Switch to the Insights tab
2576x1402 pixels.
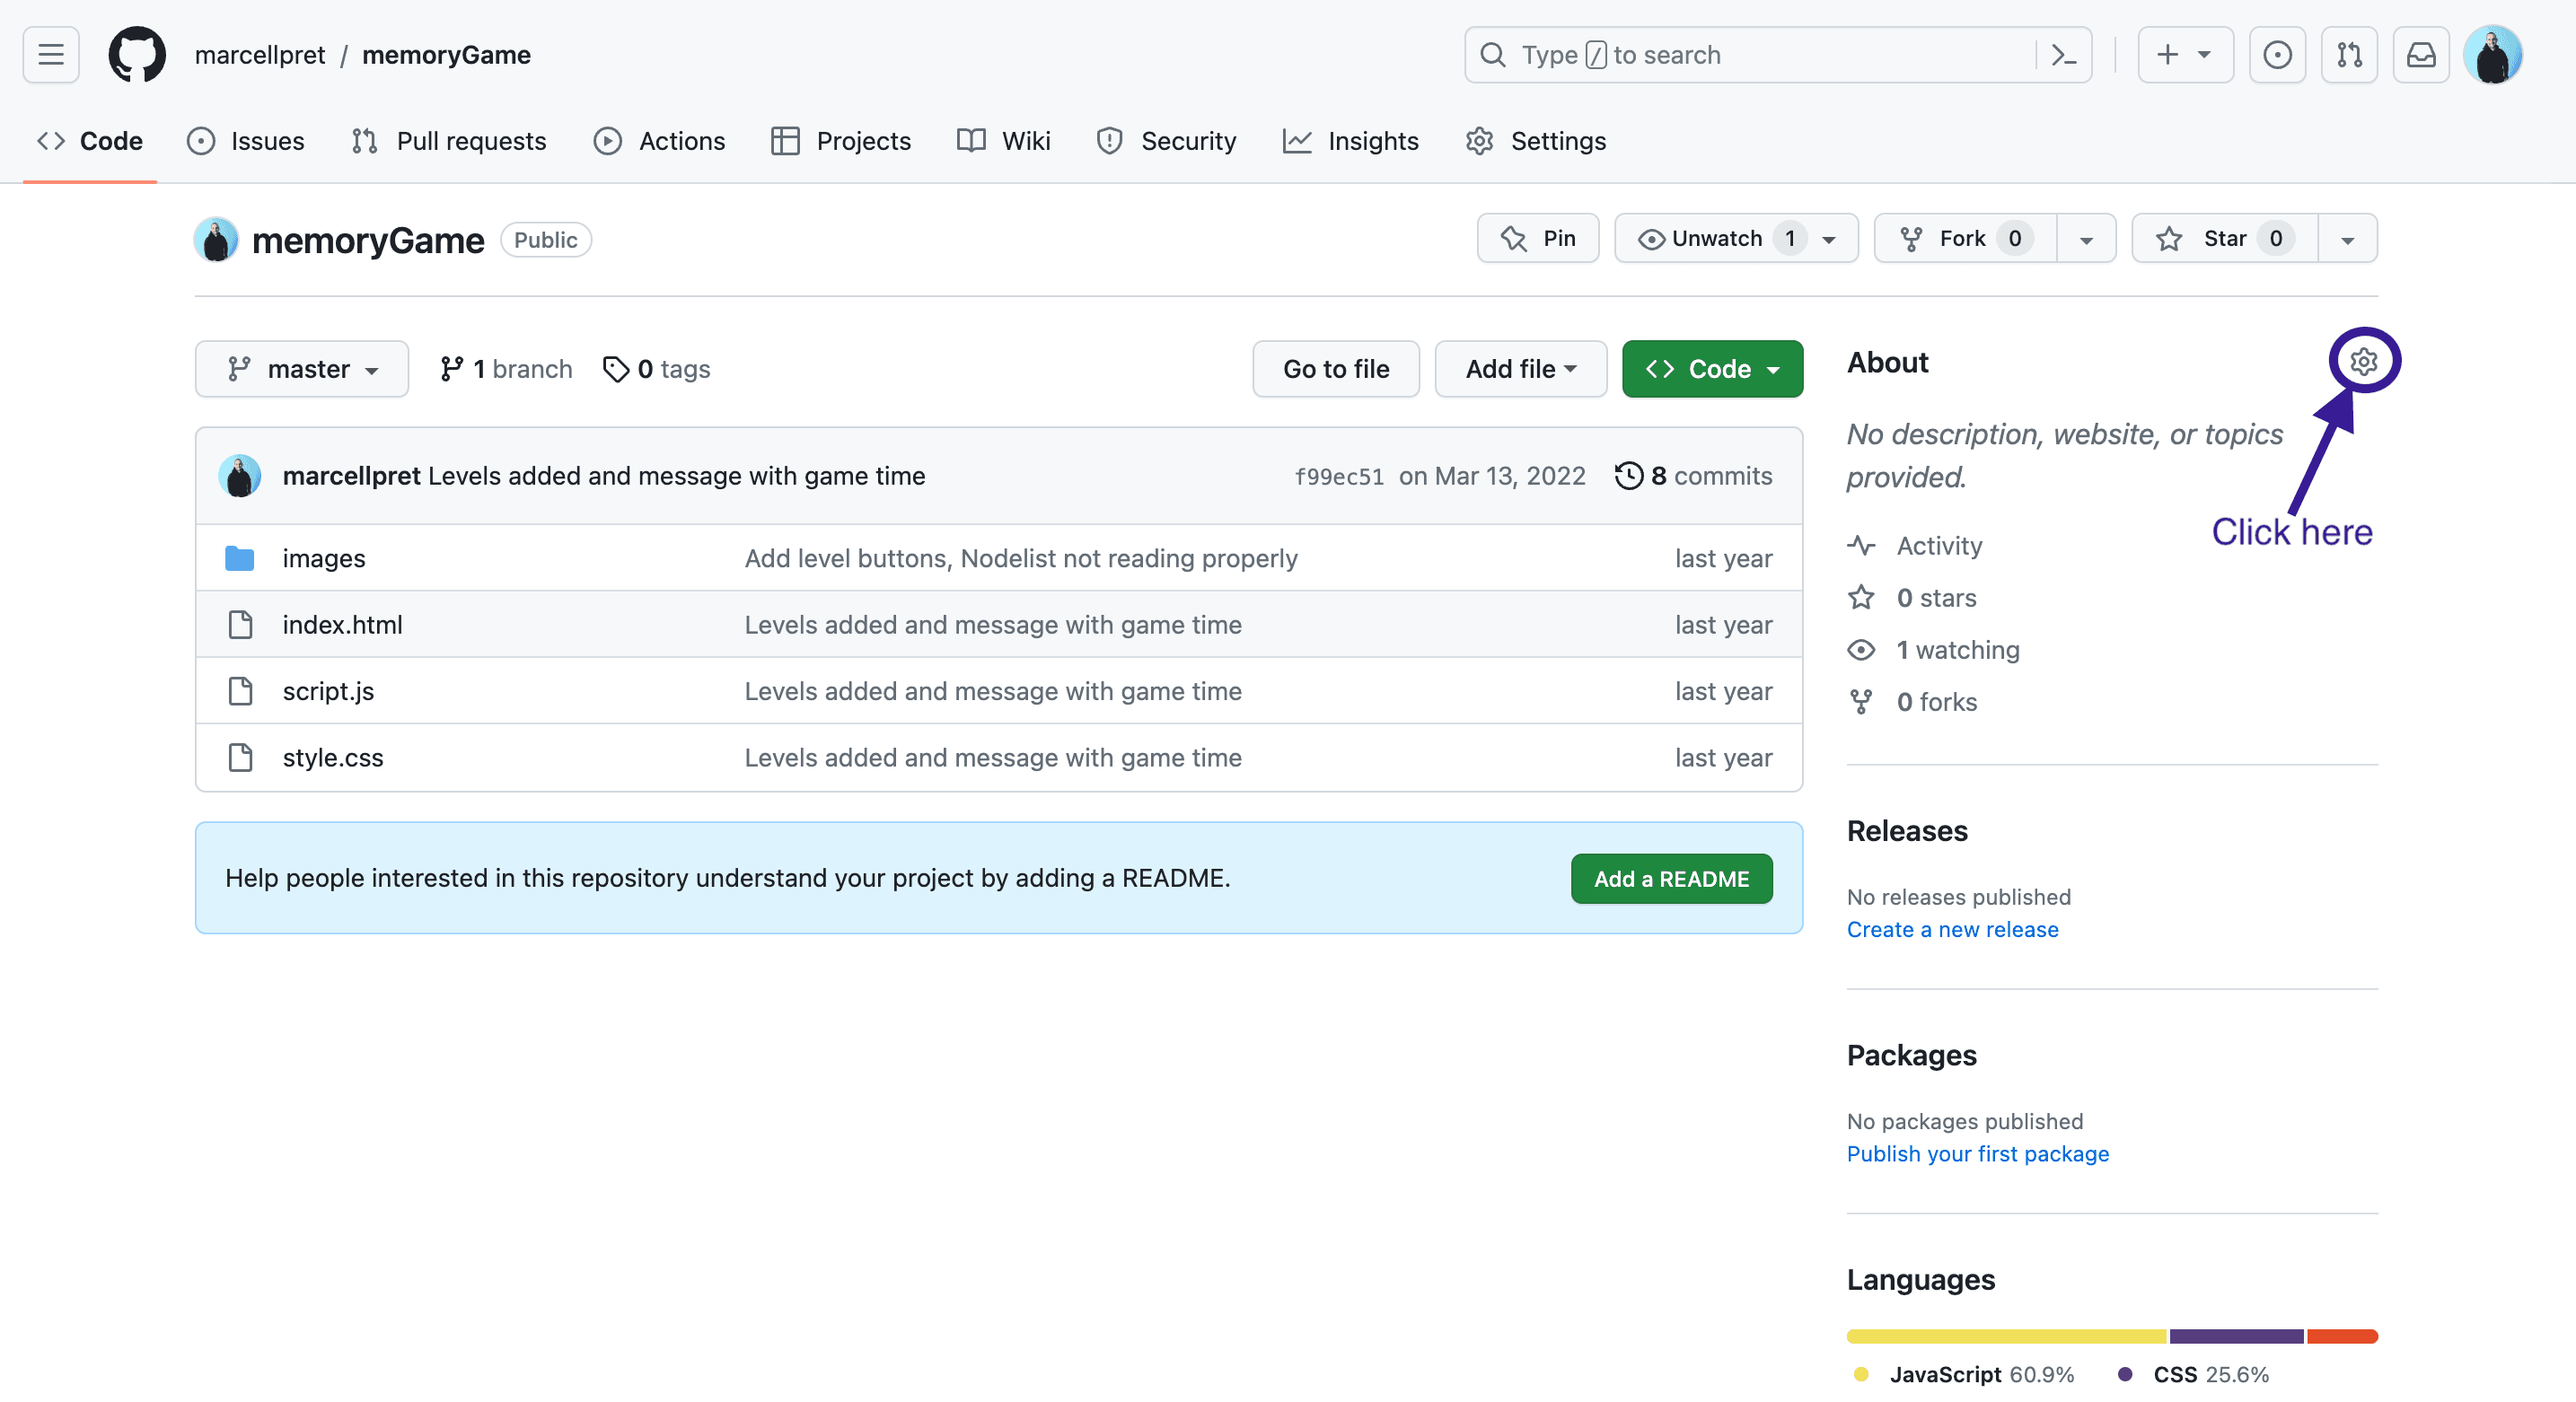(1351, 140)
